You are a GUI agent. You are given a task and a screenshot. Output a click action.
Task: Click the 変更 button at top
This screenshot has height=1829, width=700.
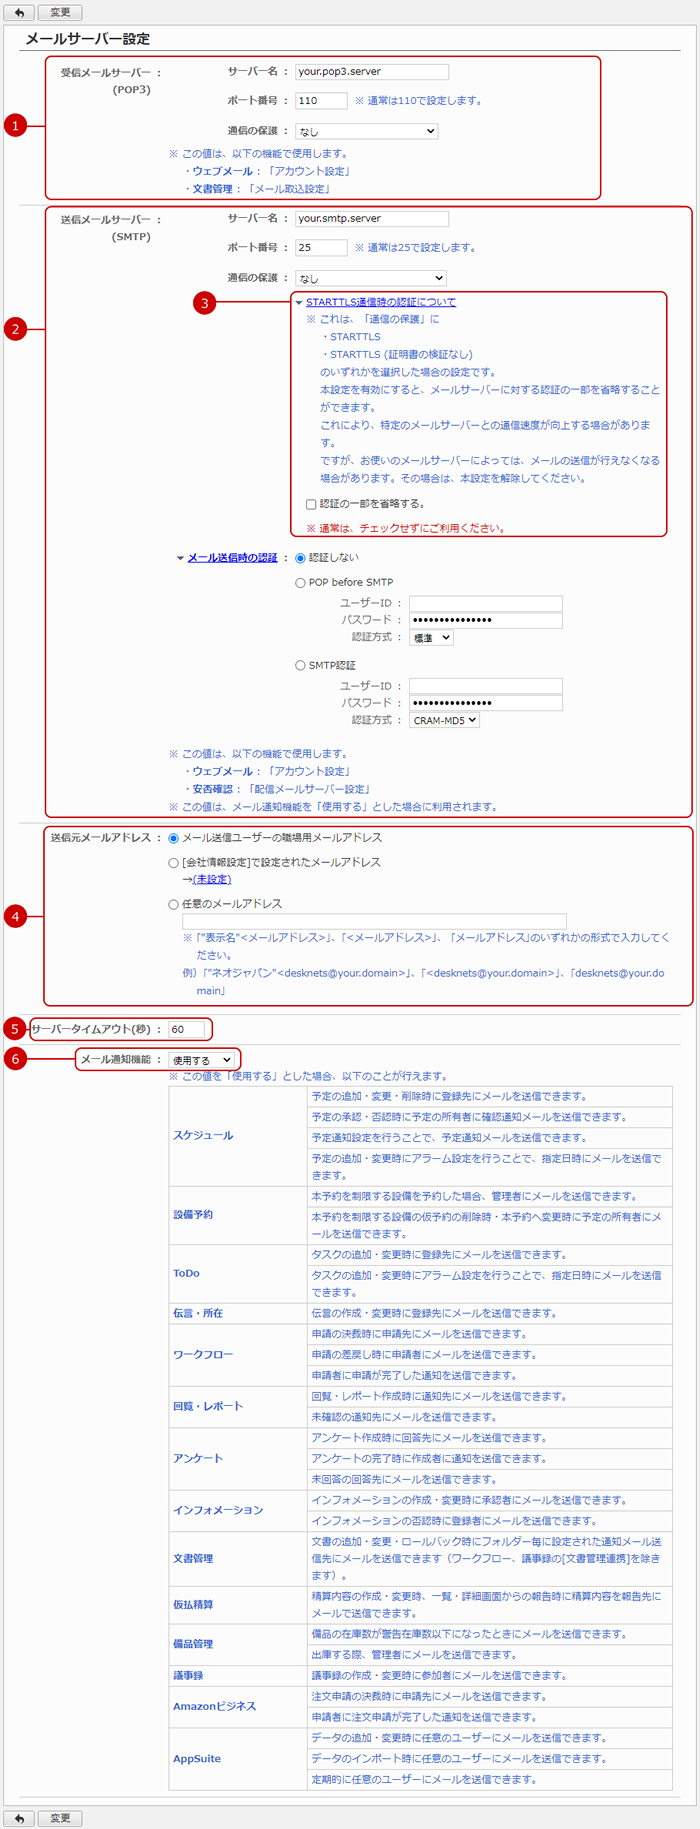[x=61, y=12]
